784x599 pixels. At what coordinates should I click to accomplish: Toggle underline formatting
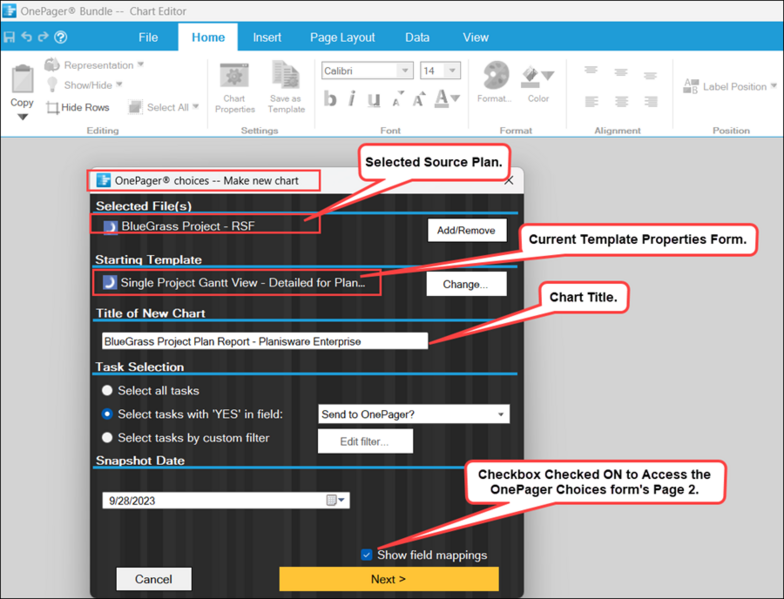[x=374, y=100]
